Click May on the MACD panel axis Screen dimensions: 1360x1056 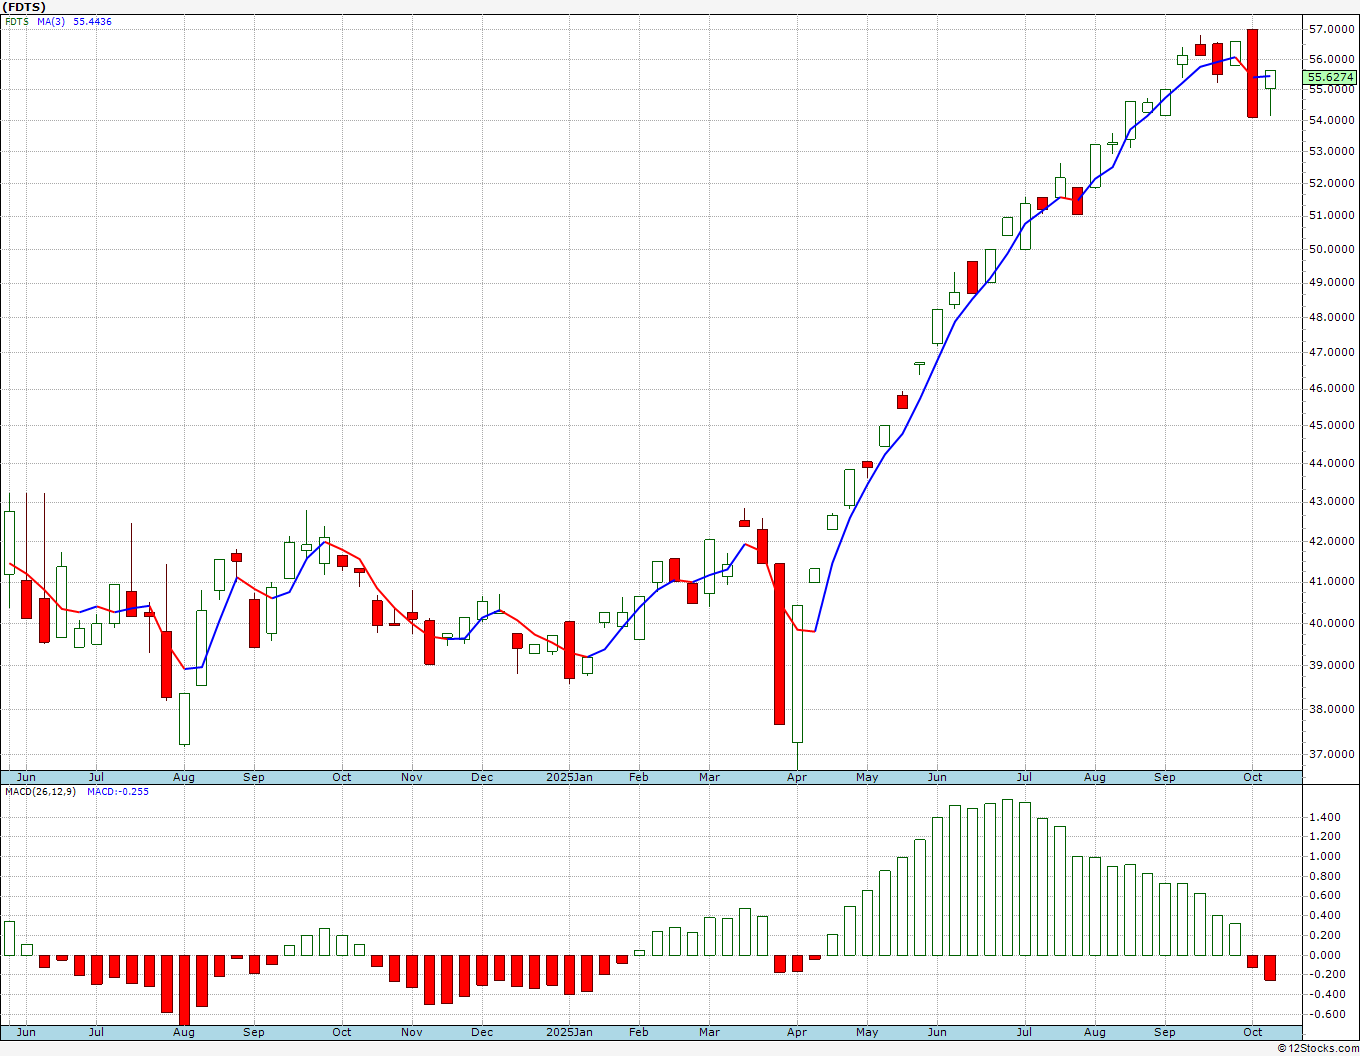click(867, 1032)
